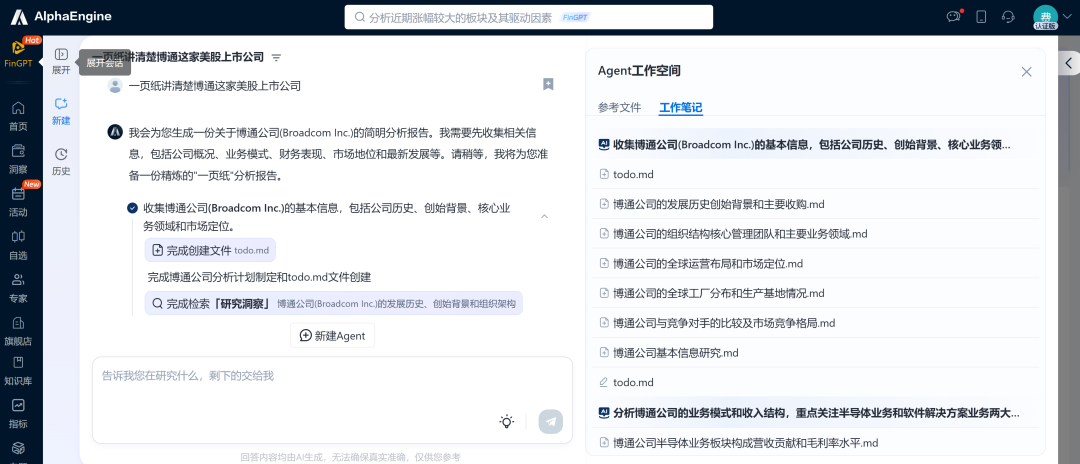The width and height of the screenshot is (1080, 464).
Task: Click the top search input field
Action: point(528,17)
